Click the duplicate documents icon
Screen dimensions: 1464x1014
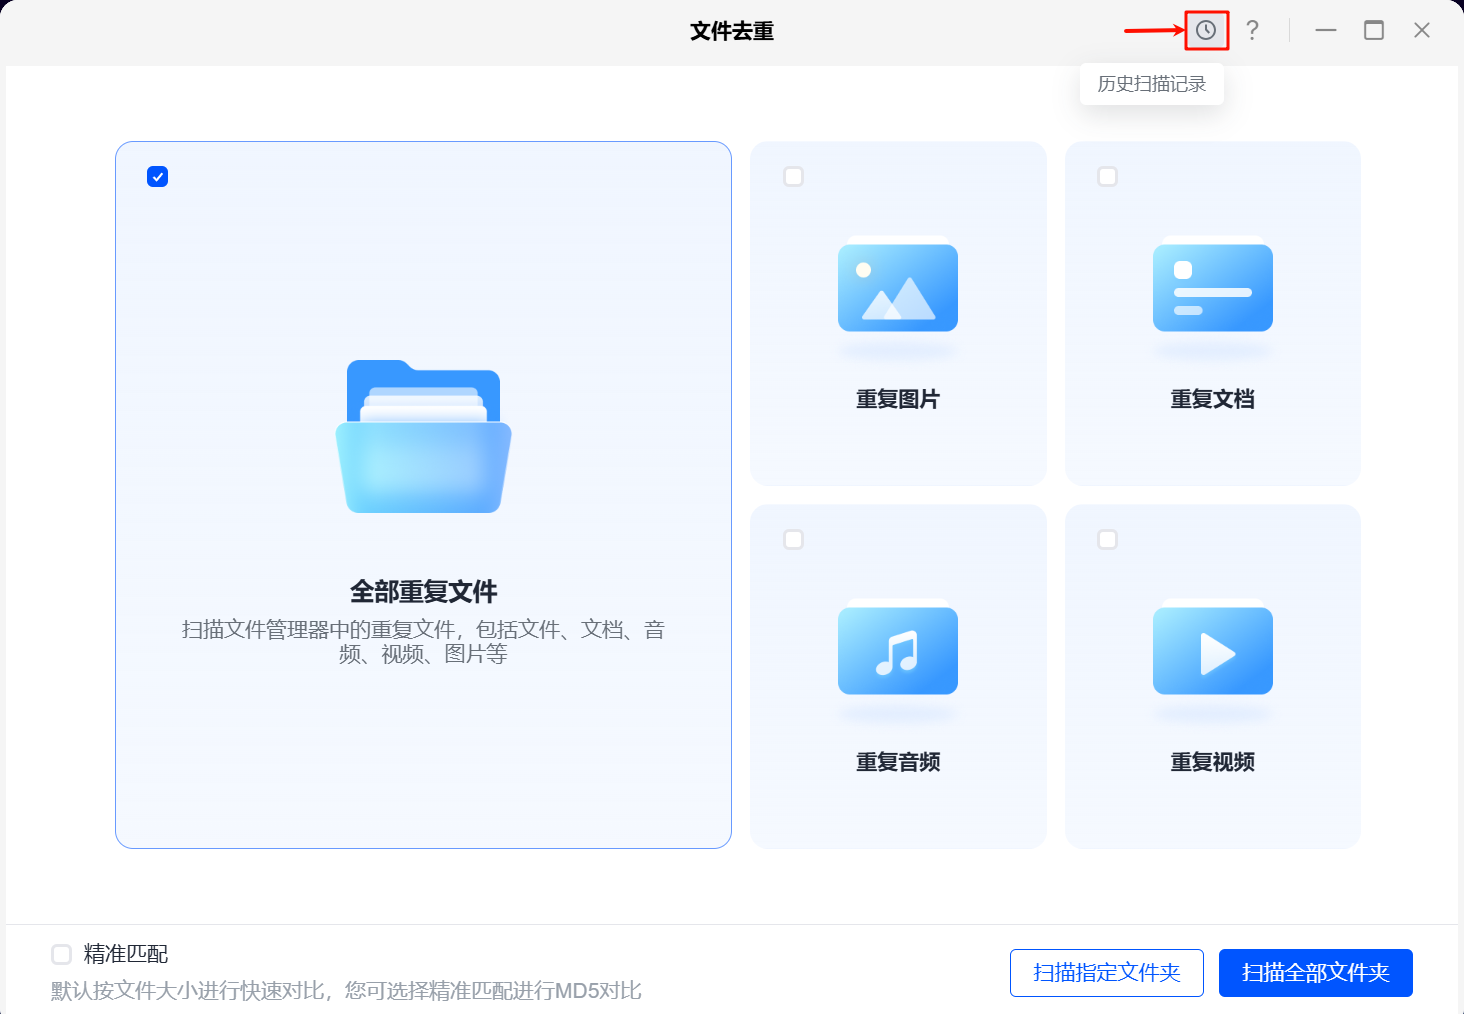1212,287
